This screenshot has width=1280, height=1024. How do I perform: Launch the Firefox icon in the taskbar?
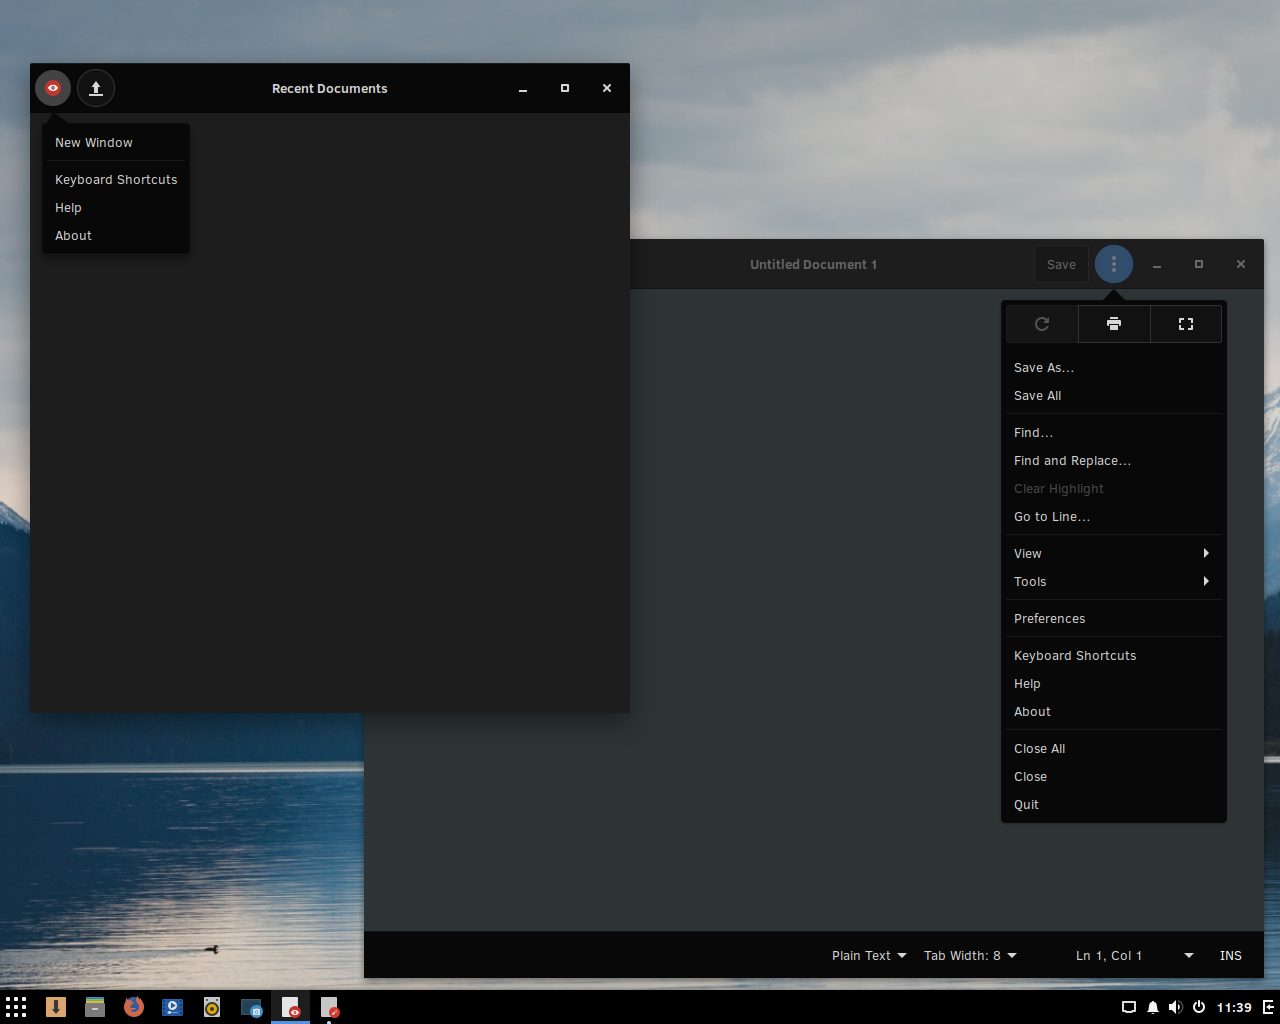coord(133,1007)
